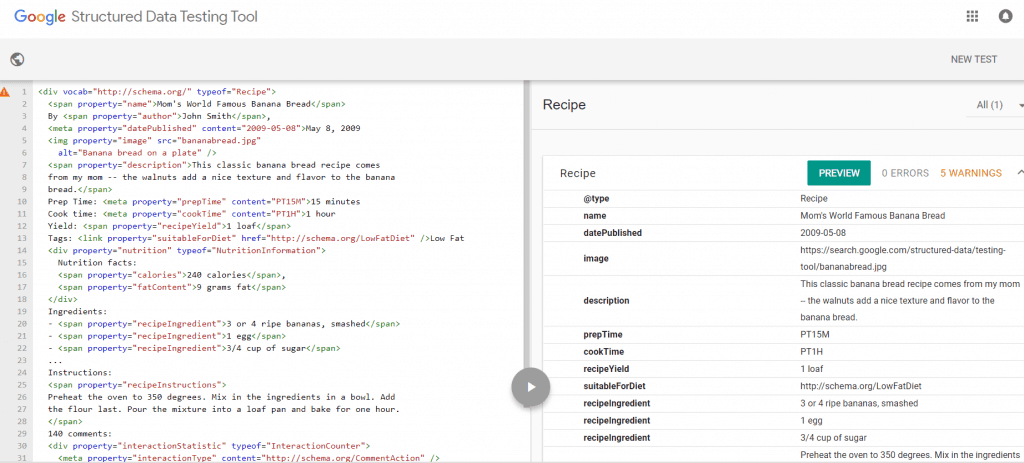Open the Google apps grid
1024x463 pixels.
tap(972, 17)
